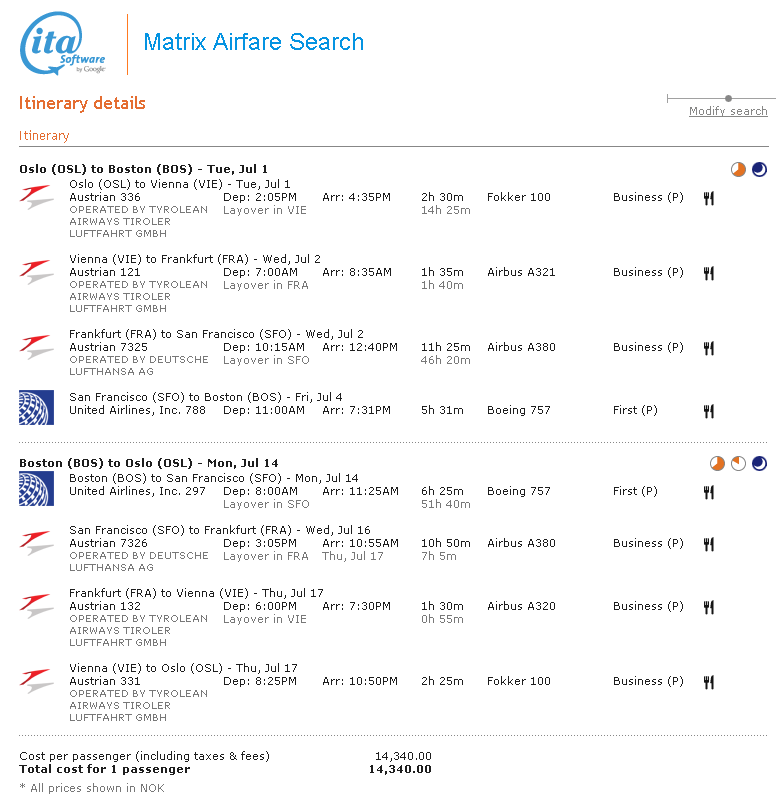Click the Matrix Airfare Search title
This screenshot has height=795, width=776.
254,42
